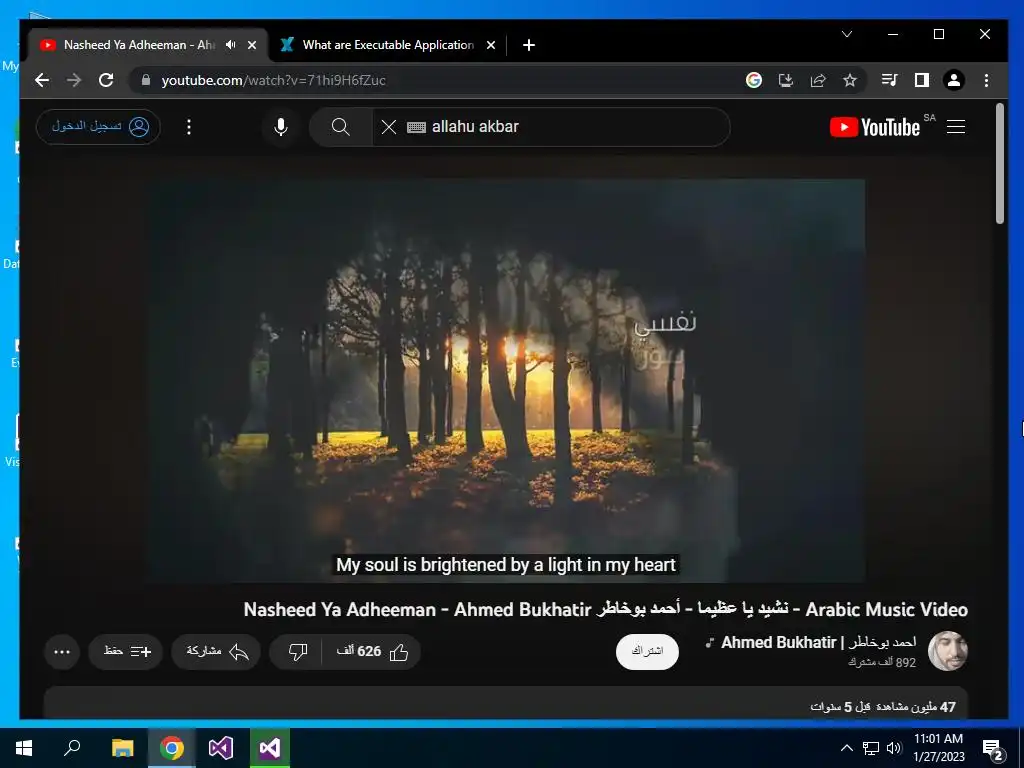
Task: Open Windows taskbar search
Action: 72,748
